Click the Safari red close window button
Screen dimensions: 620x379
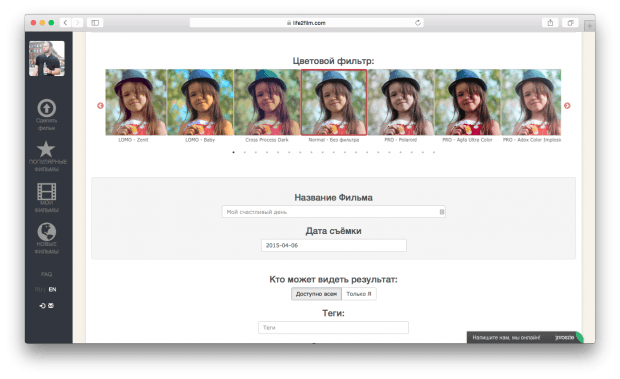pos(34,23)
